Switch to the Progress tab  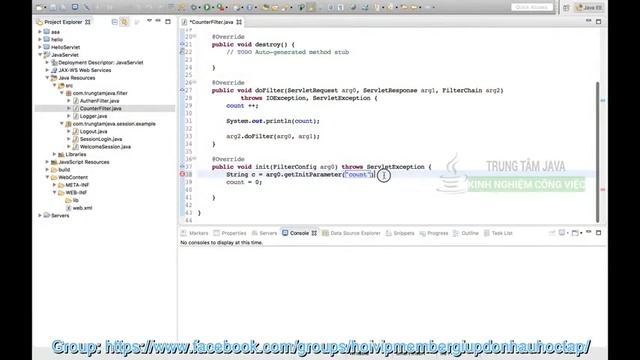pos(433,233)
